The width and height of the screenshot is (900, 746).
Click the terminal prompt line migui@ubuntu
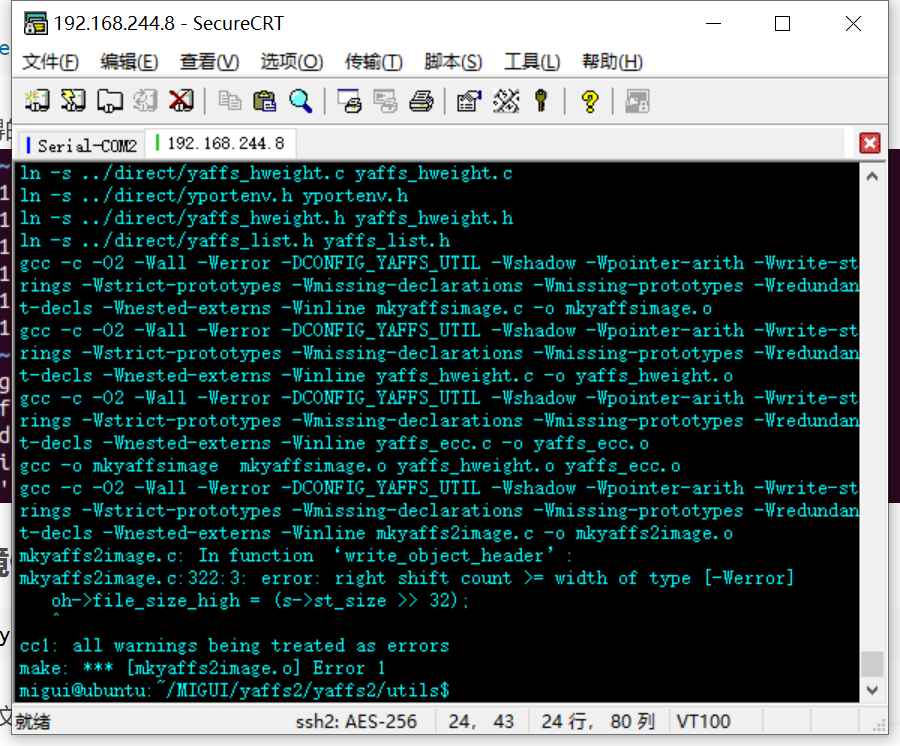pyautogui.click(x=234, y=690)
